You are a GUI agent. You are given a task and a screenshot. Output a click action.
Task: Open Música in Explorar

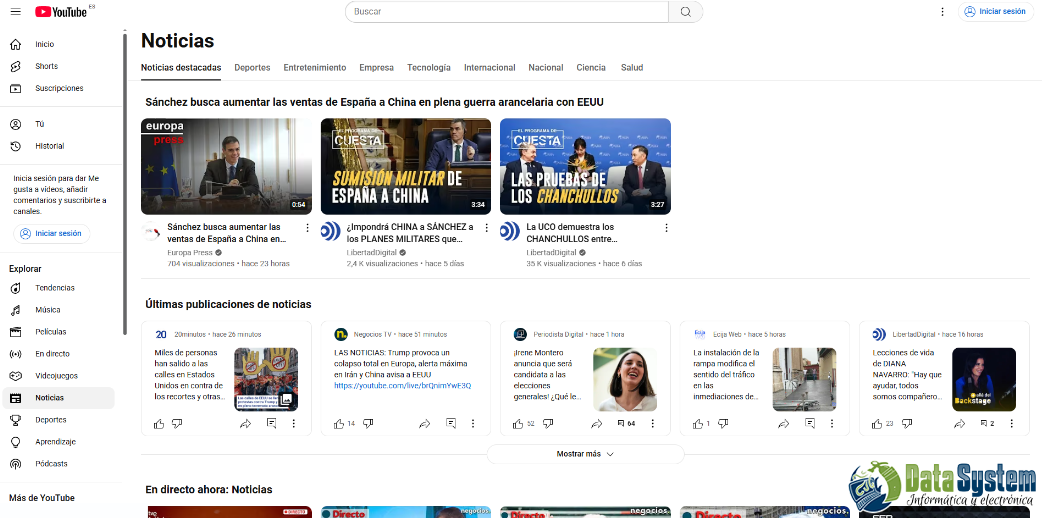pyautogui.click(x=57, y=309)
